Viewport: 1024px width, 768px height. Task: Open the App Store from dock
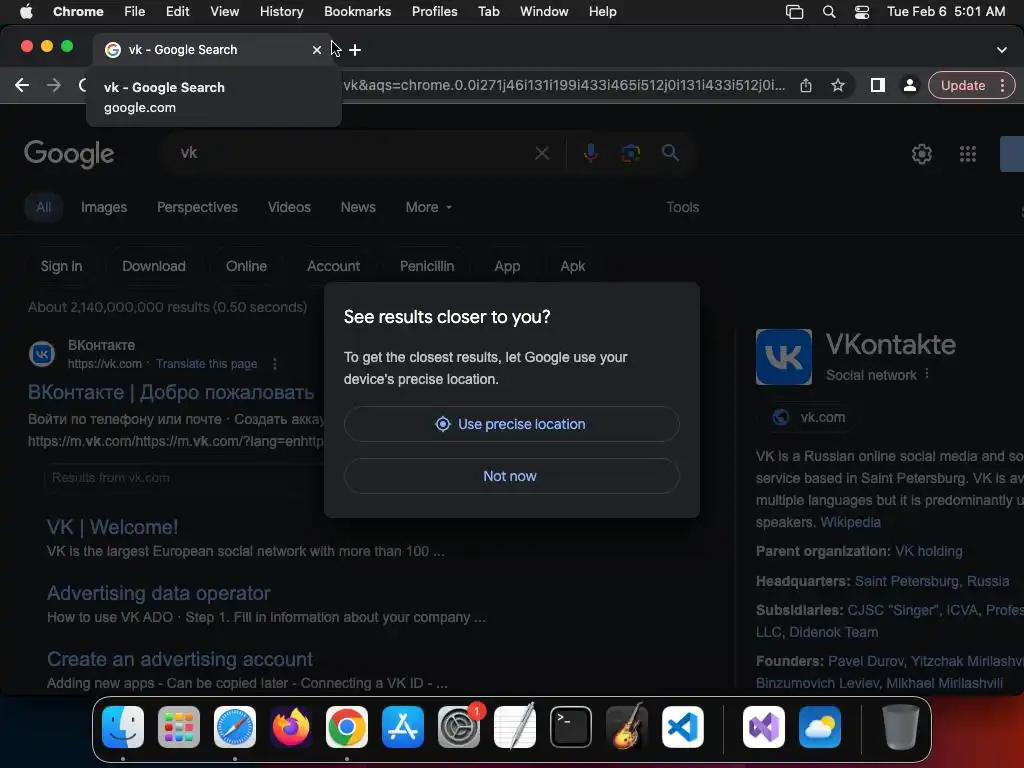(x=403, y=727)
